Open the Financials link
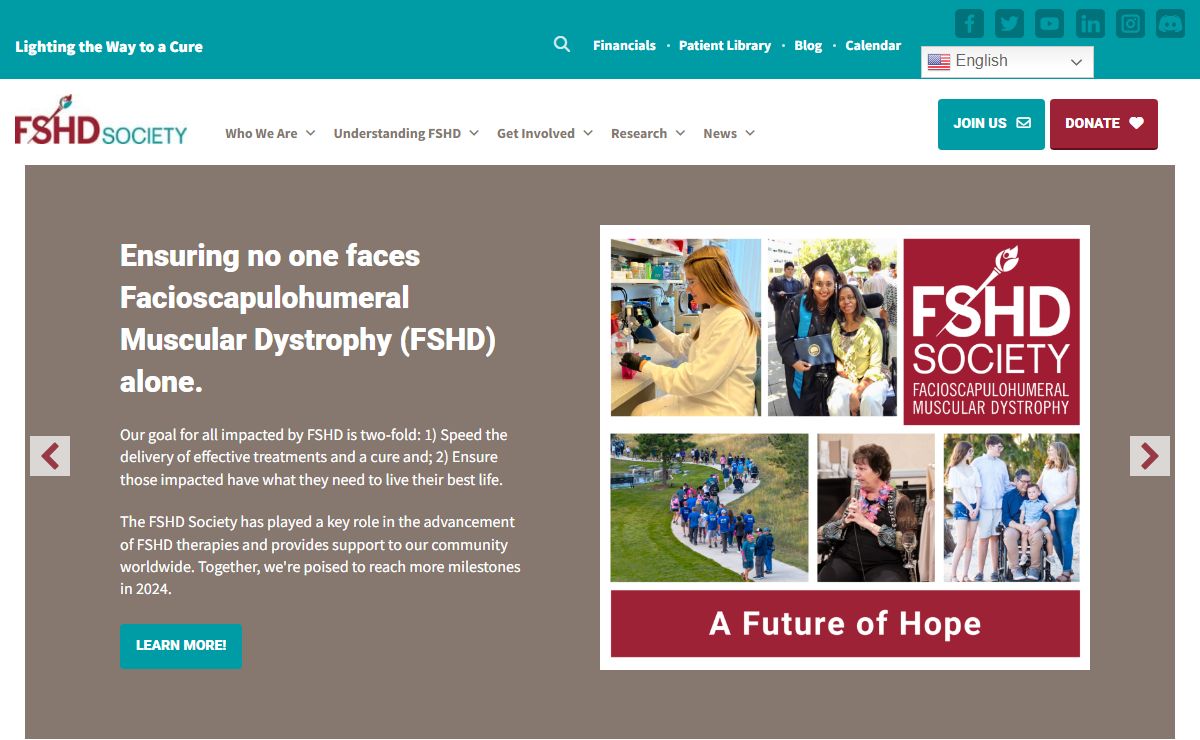The image size is (1200, 740). click(624, 45)
